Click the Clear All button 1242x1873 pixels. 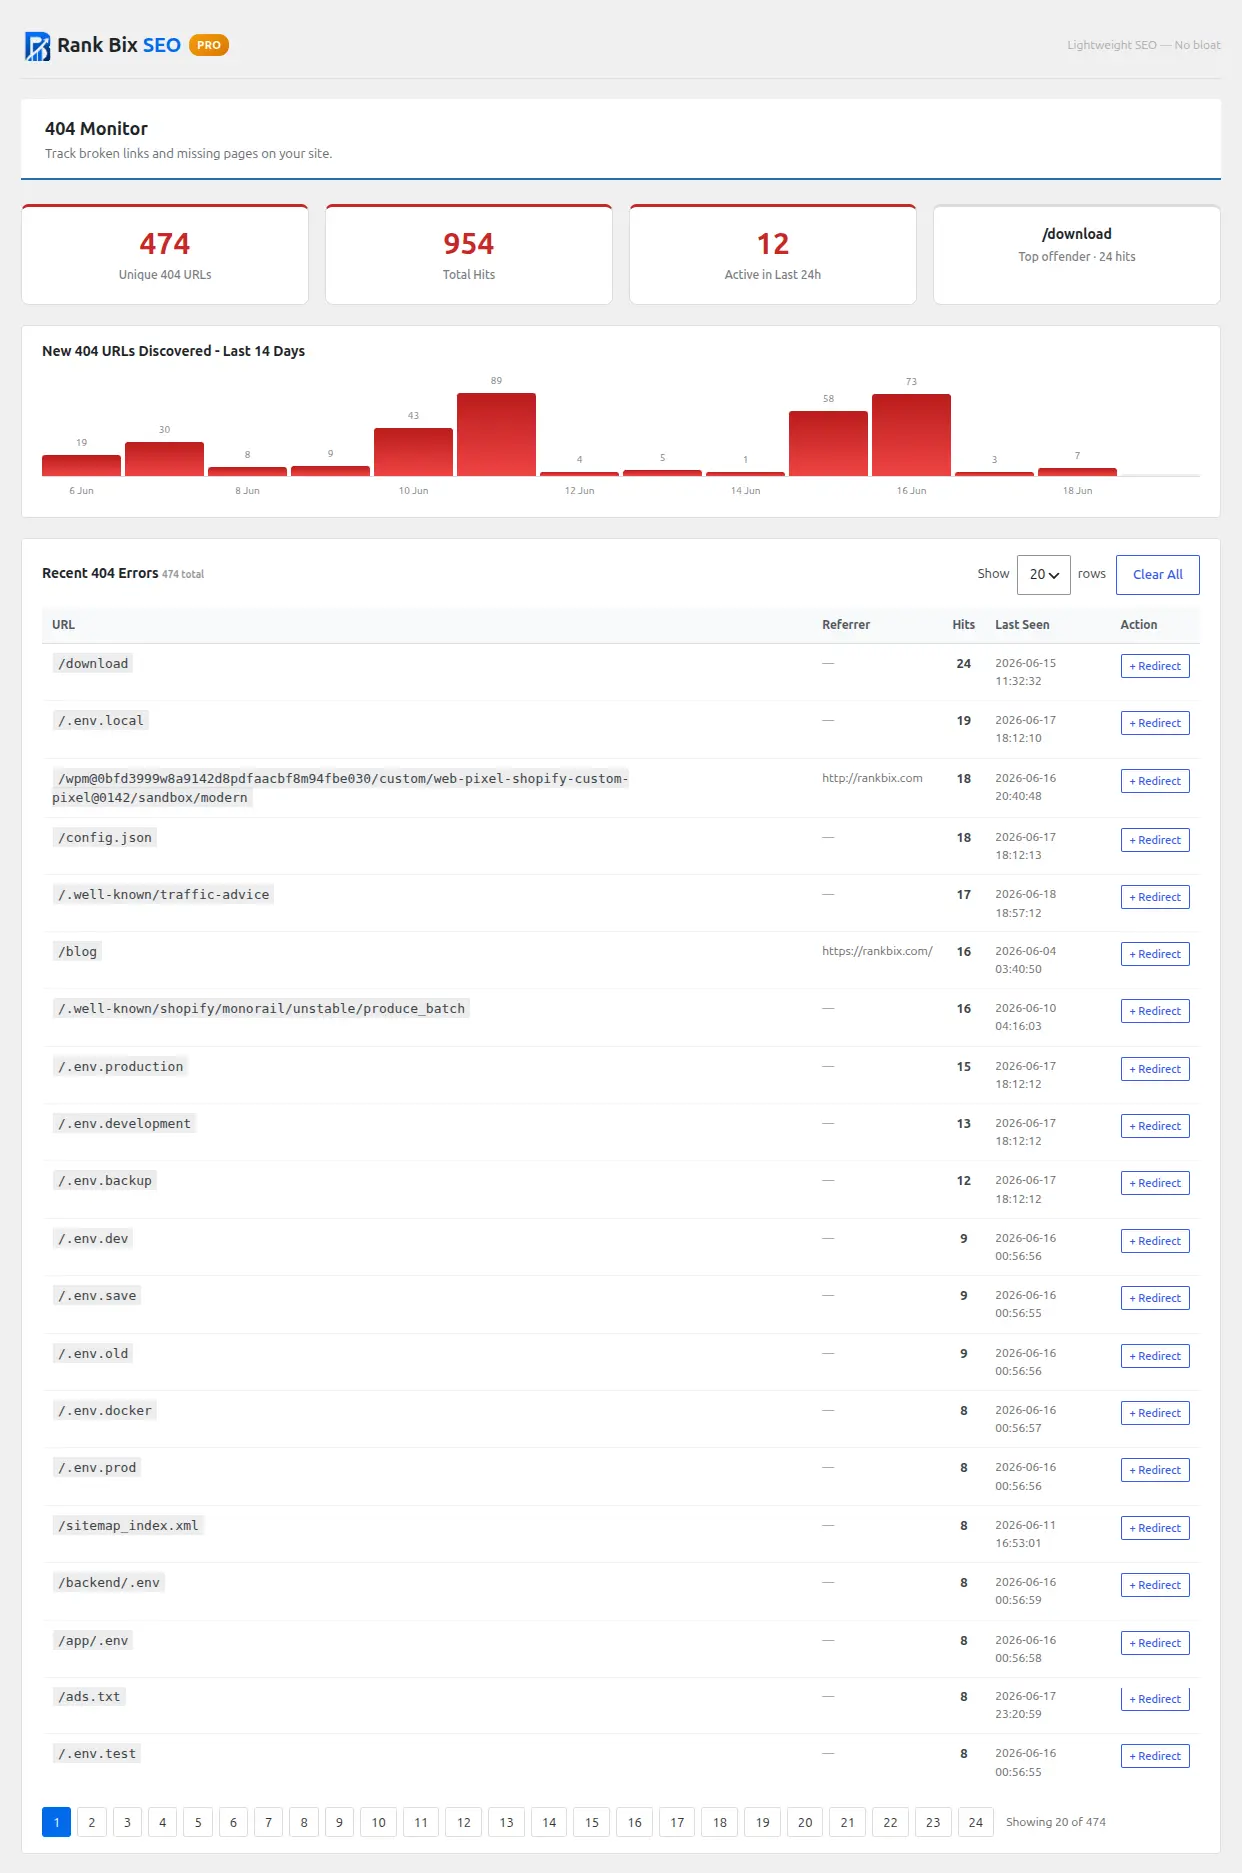pyautogui.click(x=1158, y=575)
